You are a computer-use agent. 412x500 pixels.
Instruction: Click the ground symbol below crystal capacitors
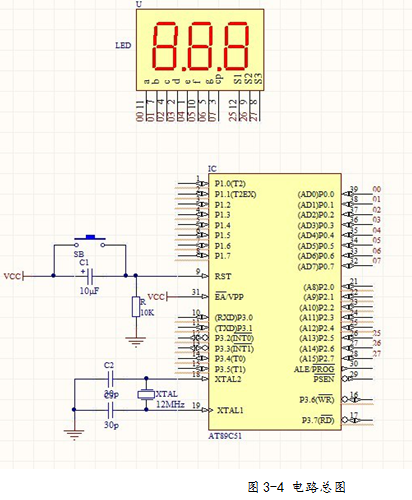(x=74, y=435)
